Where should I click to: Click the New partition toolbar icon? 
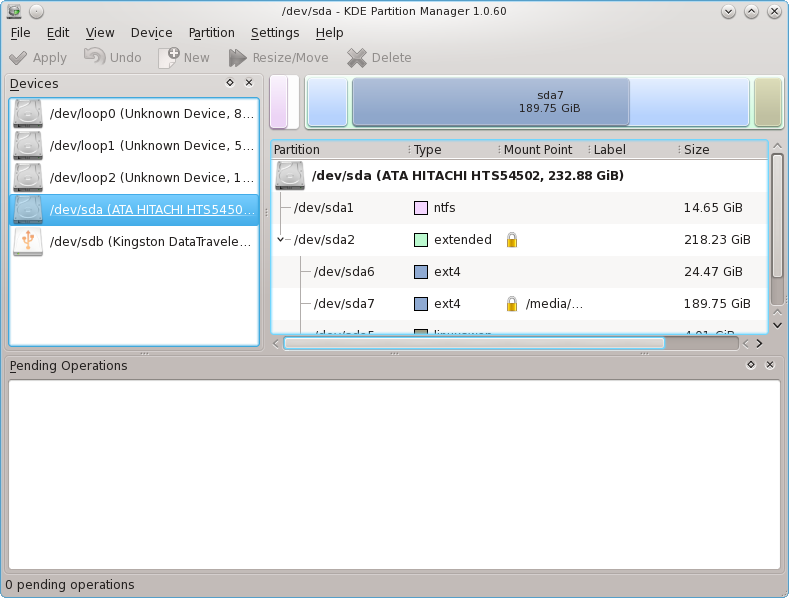[x=169, y=57]
